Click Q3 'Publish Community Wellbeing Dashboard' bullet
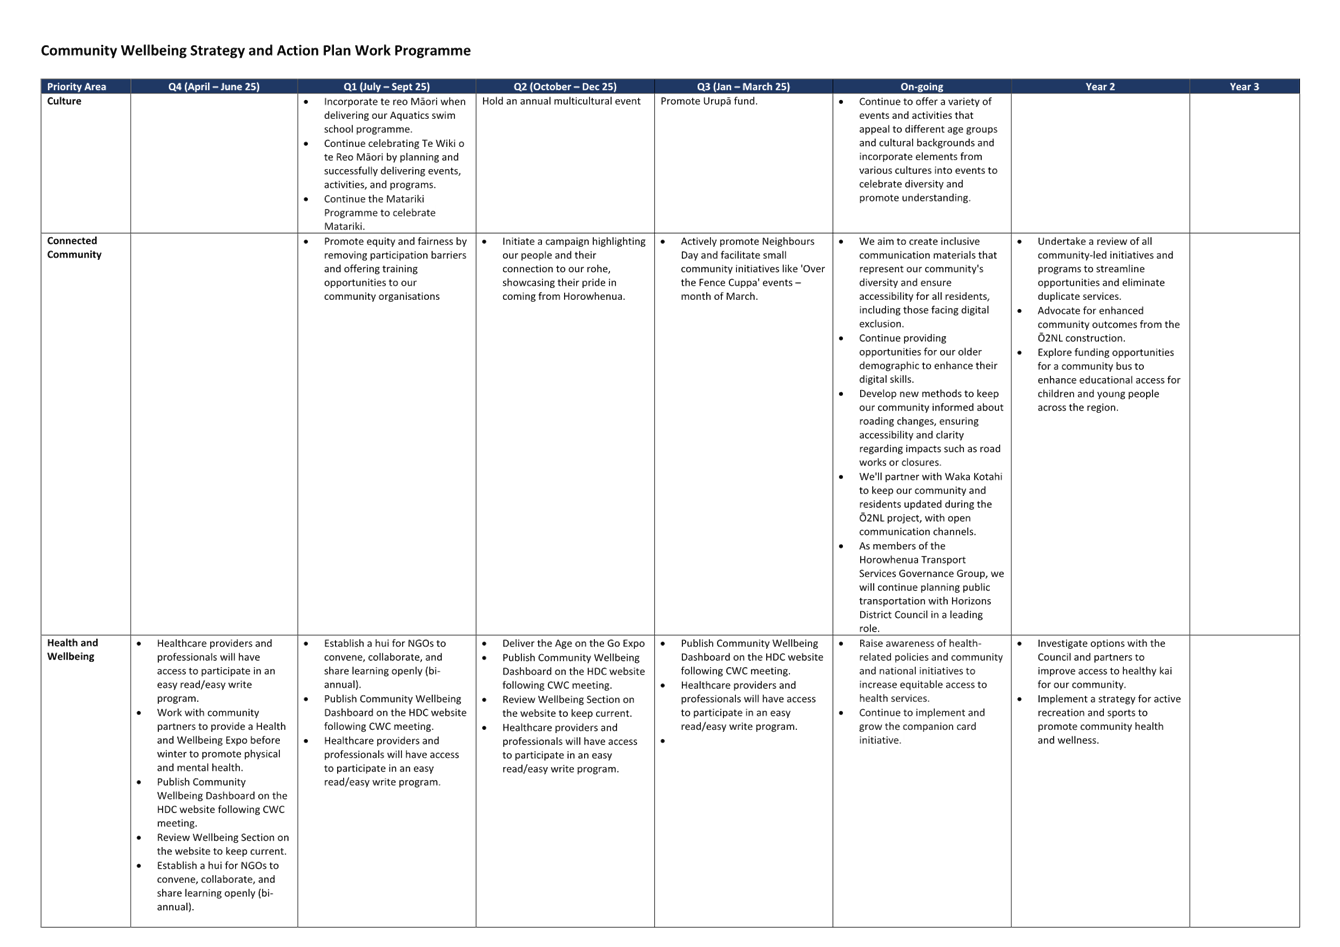The height and width of the screenshot is (947, 1340). [752, 657]
